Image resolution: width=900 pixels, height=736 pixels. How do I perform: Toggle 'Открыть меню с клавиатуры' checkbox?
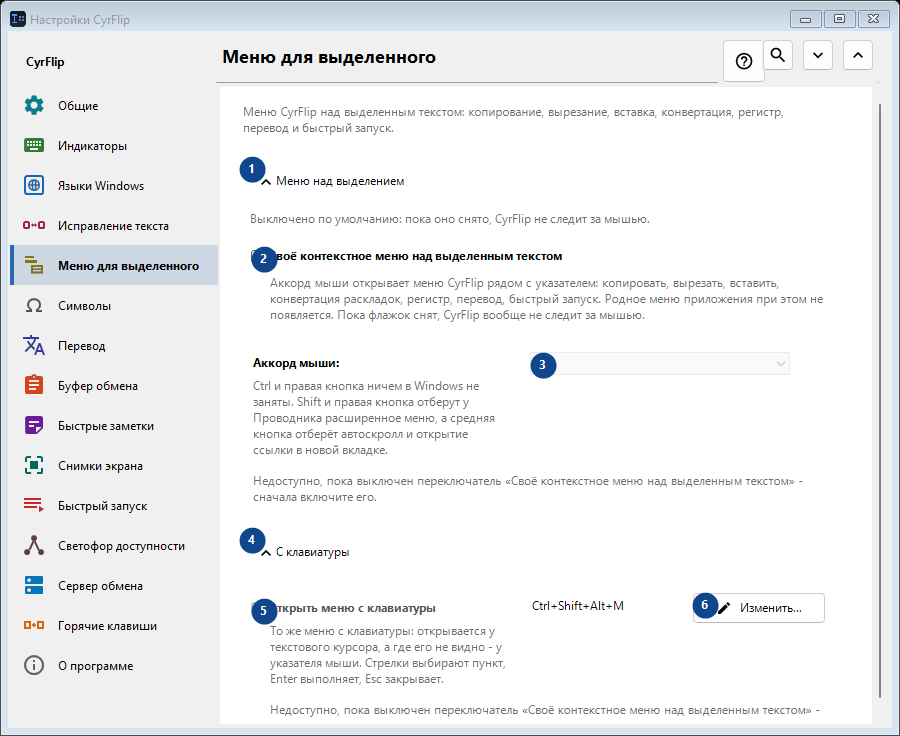coord(255,608)
